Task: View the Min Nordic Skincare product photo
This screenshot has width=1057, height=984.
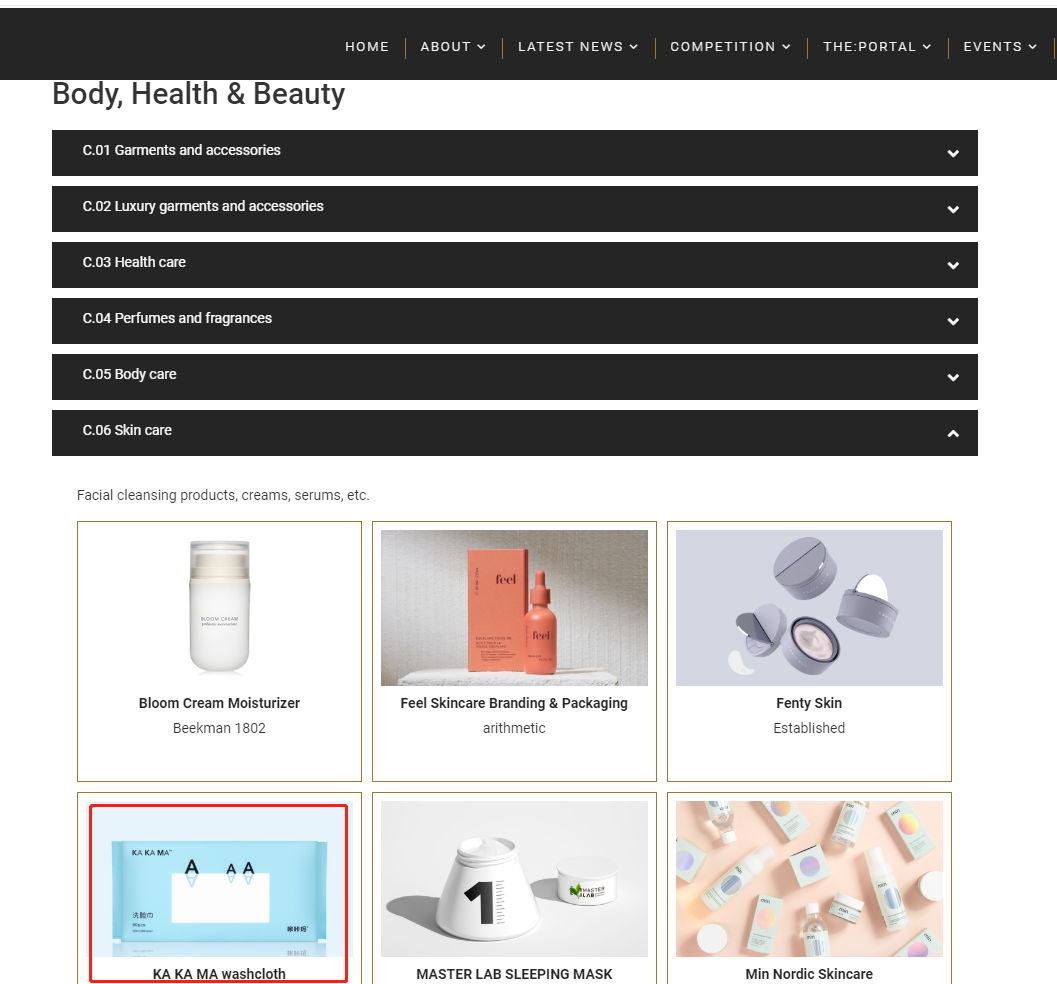Action: pyautogui.click(x=809, y=879)
